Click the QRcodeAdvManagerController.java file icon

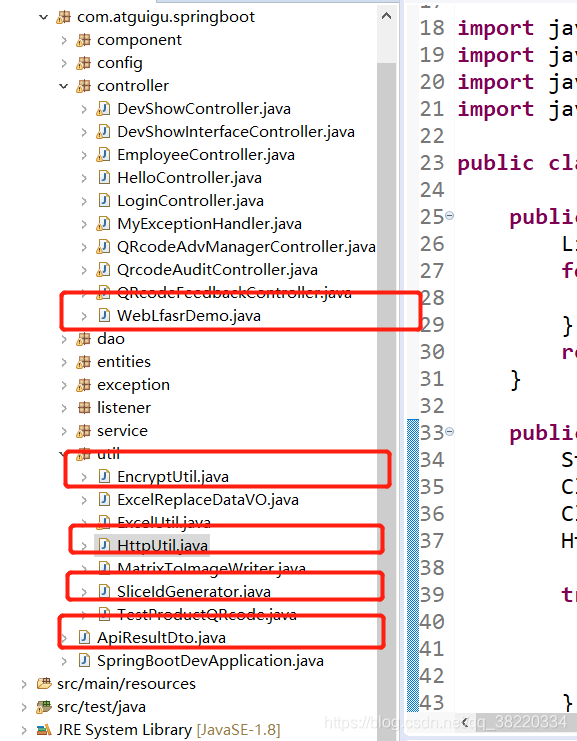[103, 247]
